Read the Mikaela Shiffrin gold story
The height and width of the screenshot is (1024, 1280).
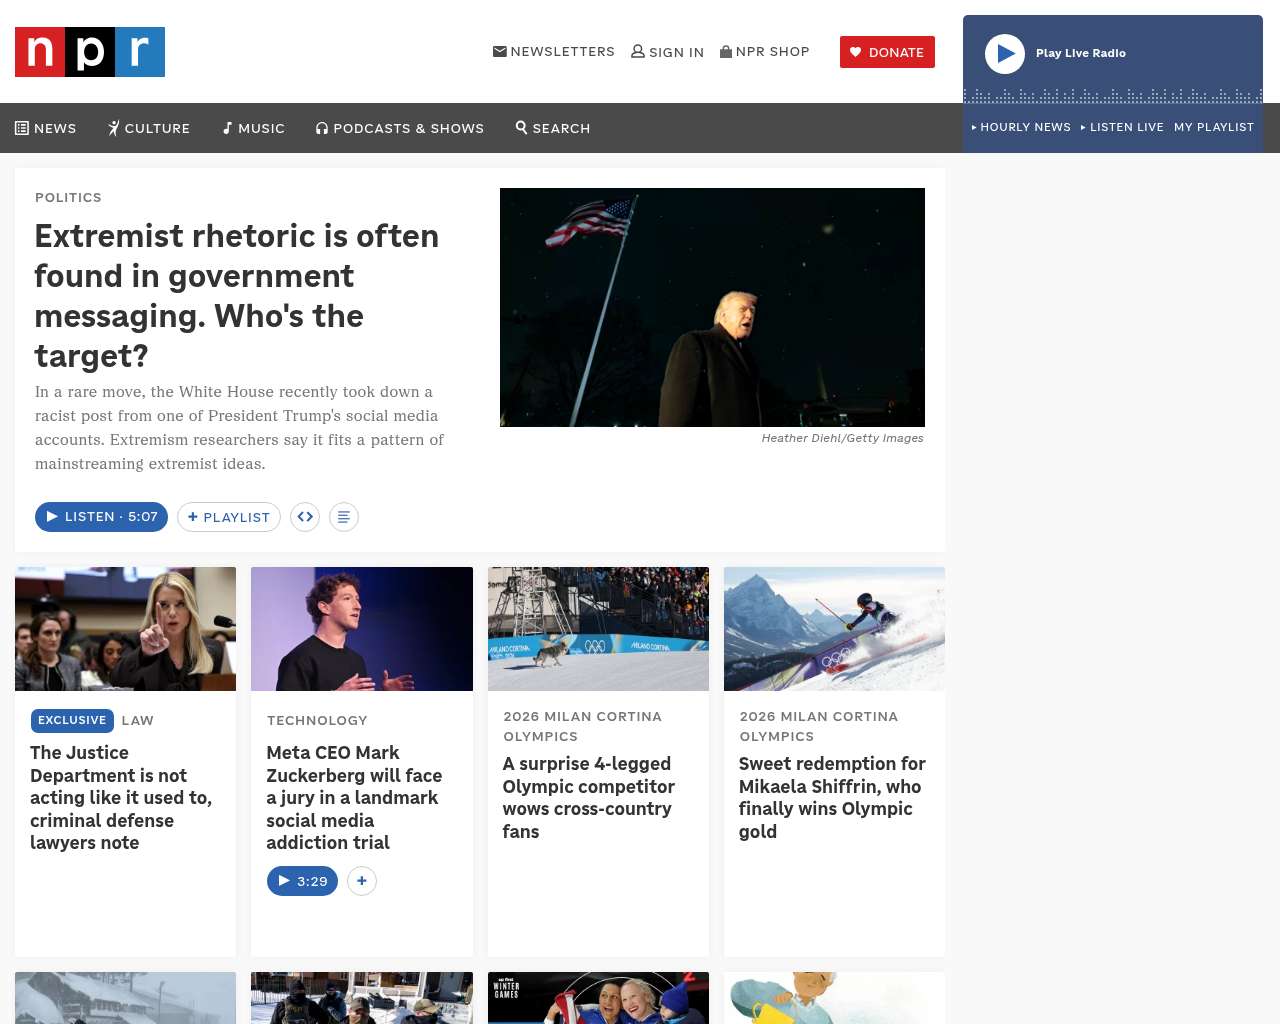click(x=832, y=798)
